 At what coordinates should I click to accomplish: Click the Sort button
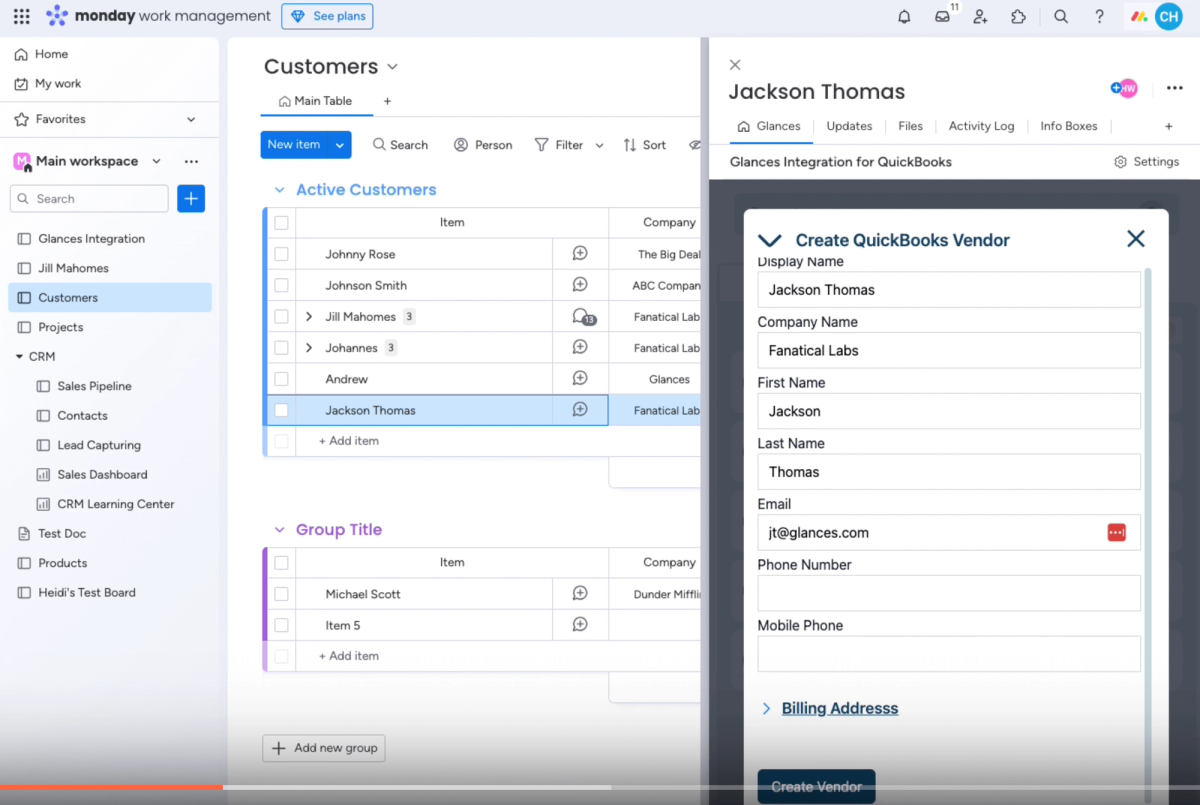coord(644,145)
